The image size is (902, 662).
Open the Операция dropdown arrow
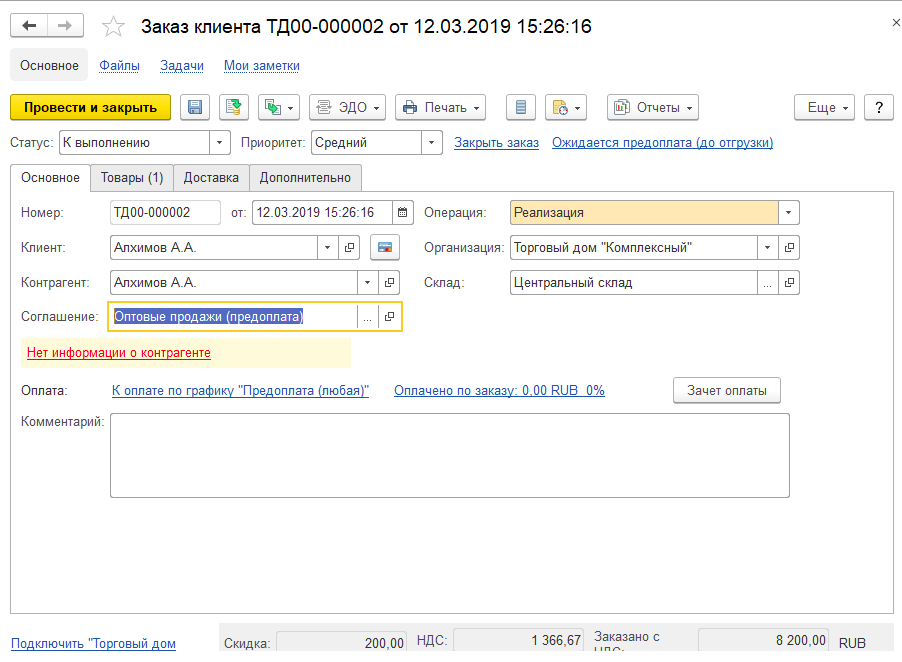pos(789,212)
